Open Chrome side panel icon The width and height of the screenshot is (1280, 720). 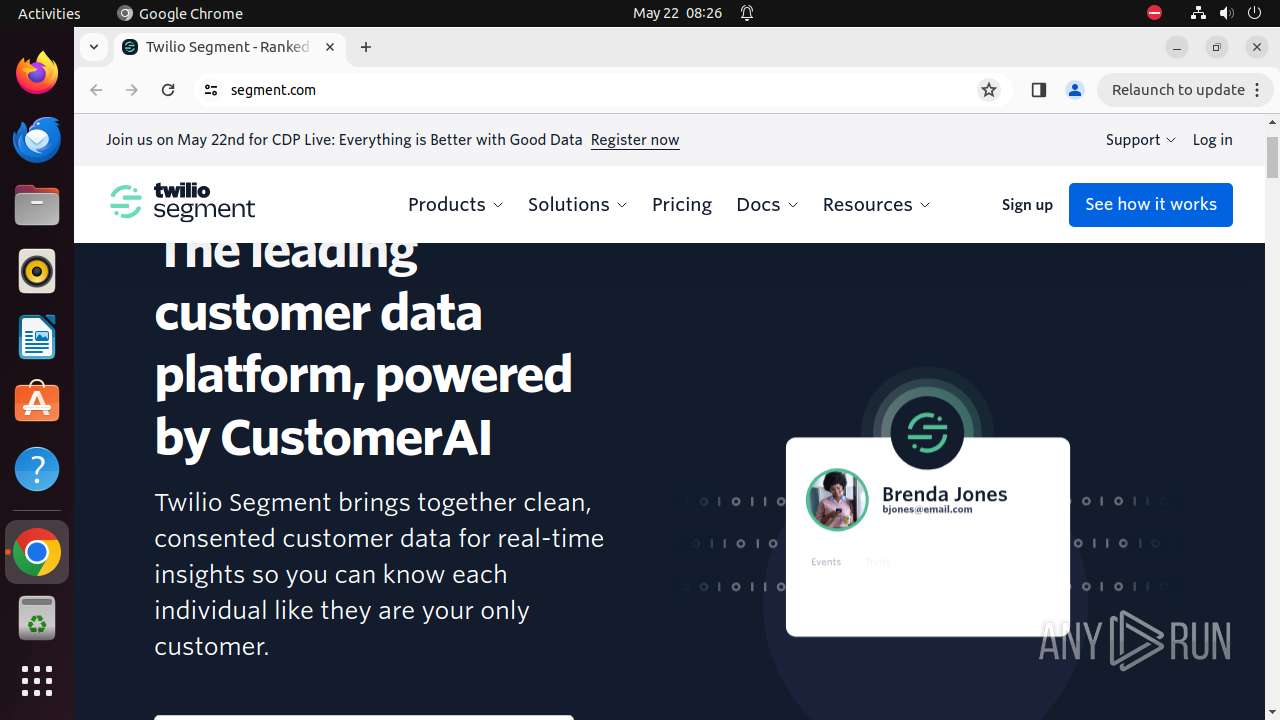[1038, 90]
